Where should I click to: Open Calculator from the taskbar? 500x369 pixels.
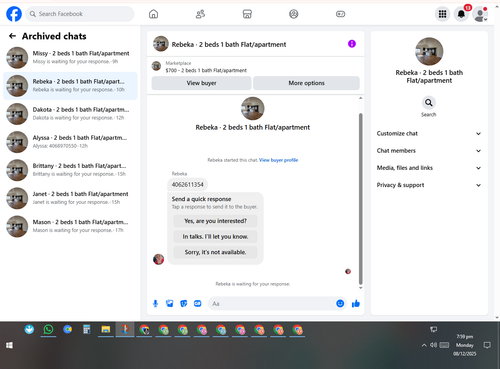[87, 330]
